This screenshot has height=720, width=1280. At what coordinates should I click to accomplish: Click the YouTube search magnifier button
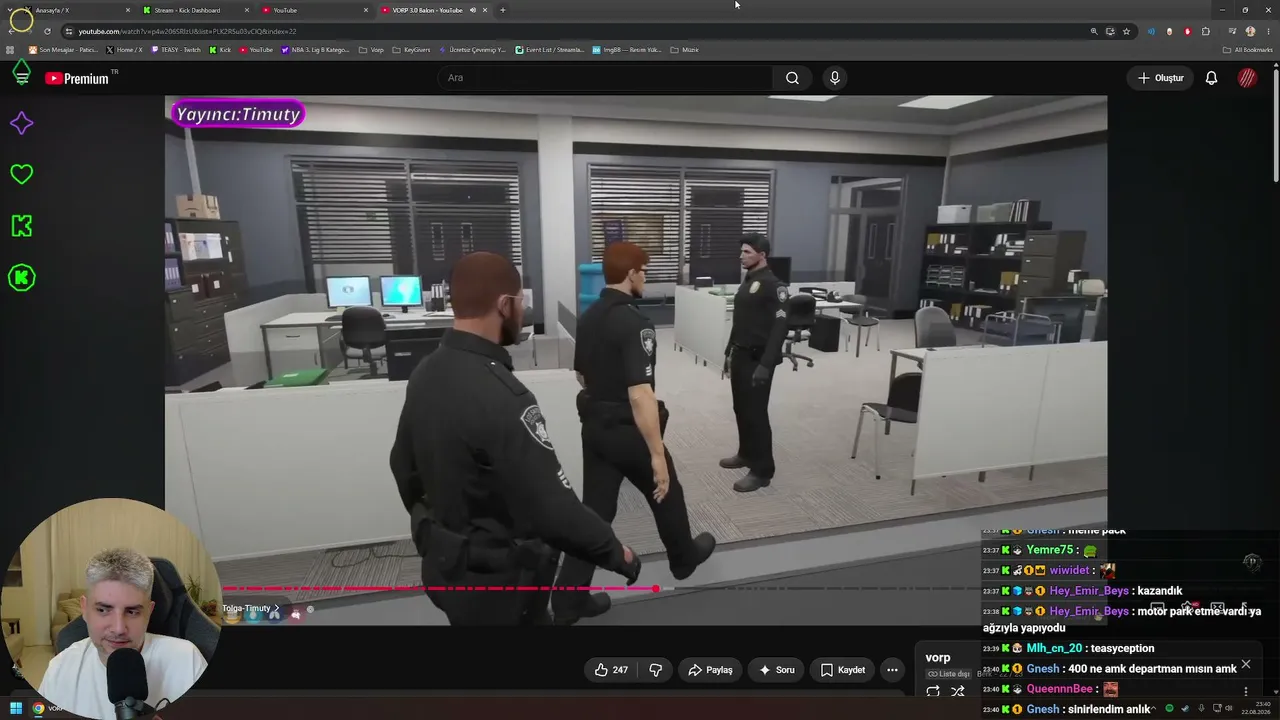point(792,78)
